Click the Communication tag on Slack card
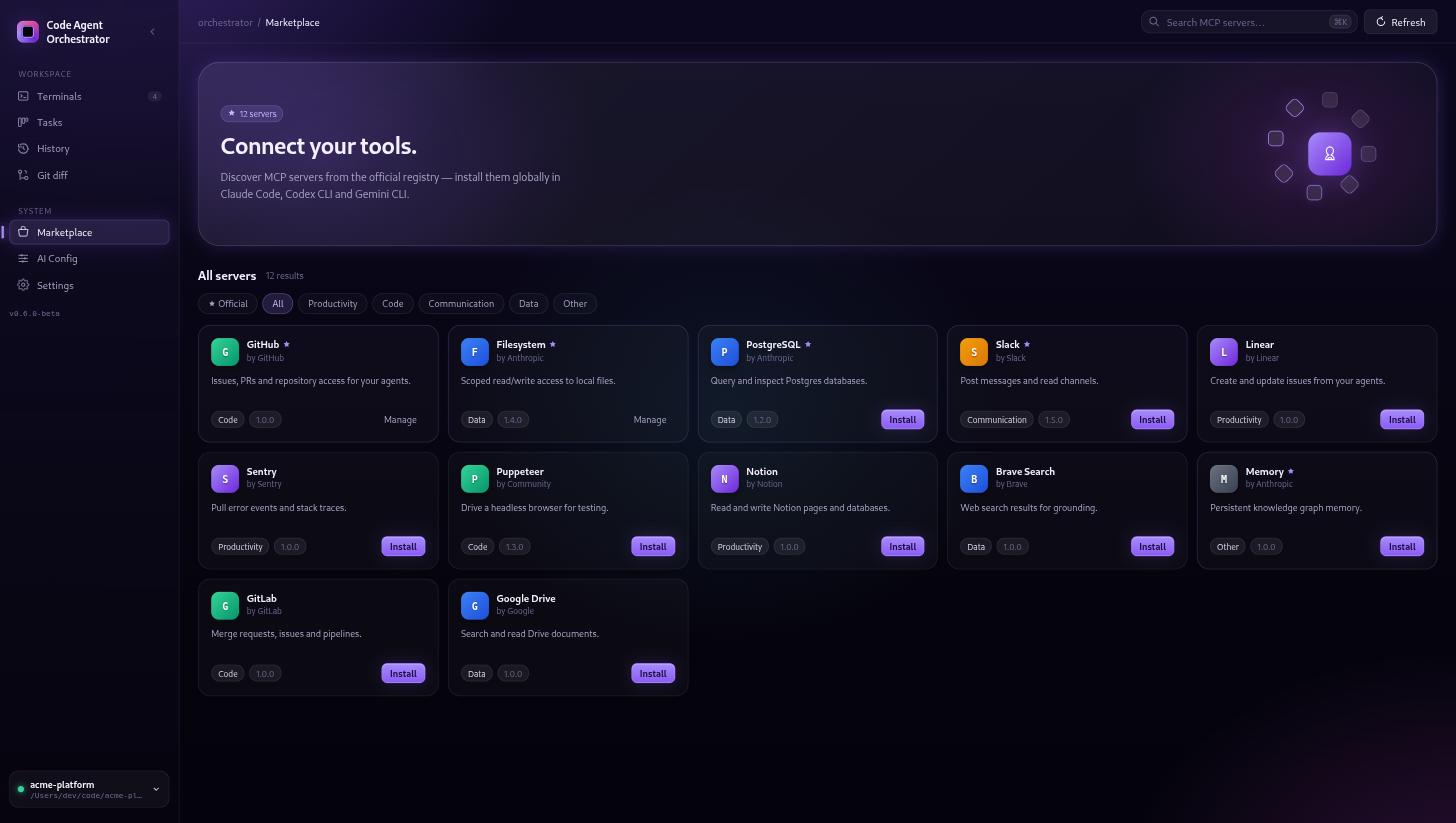 point(997,419)
